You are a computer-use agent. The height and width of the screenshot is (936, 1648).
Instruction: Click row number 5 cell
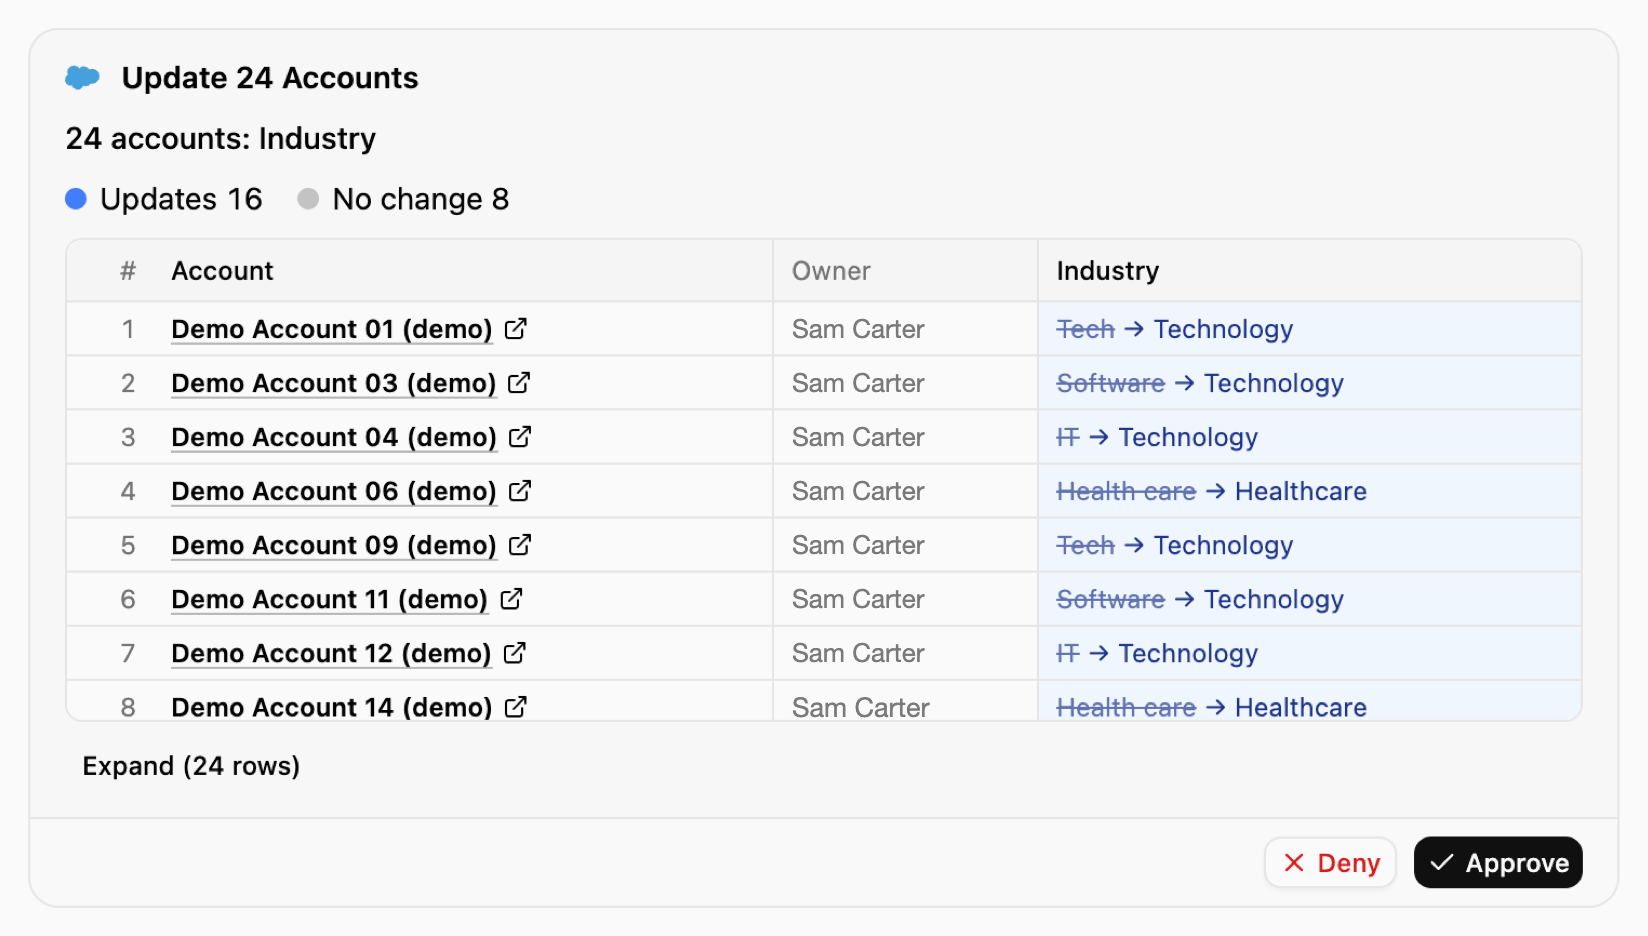click(x=128, y=545)
